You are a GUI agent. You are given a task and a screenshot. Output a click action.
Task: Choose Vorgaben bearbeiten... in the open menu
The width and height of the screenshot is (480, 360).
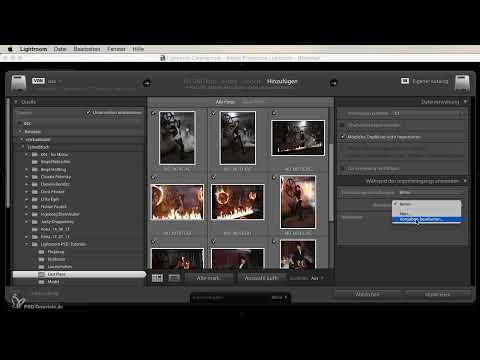pyautogui.click(x=427, y=219)
